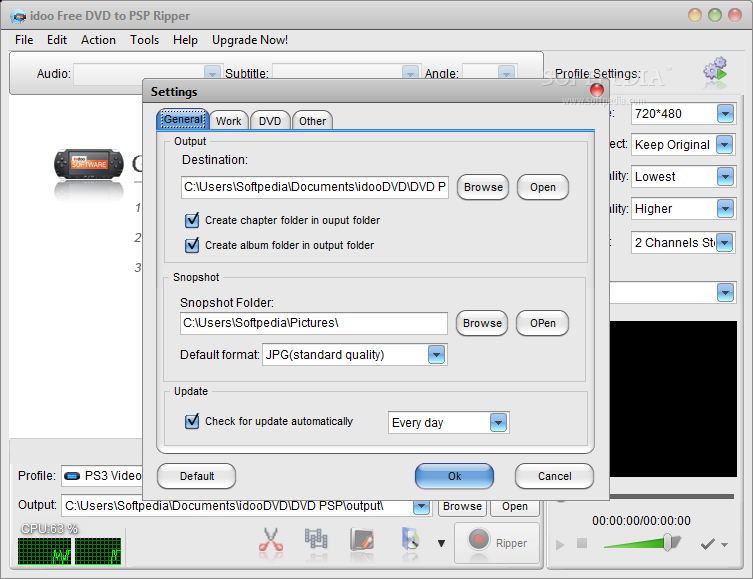Expand the empty dropdown above the preview
Screen dimensions: 753x579
pos(725,293)
